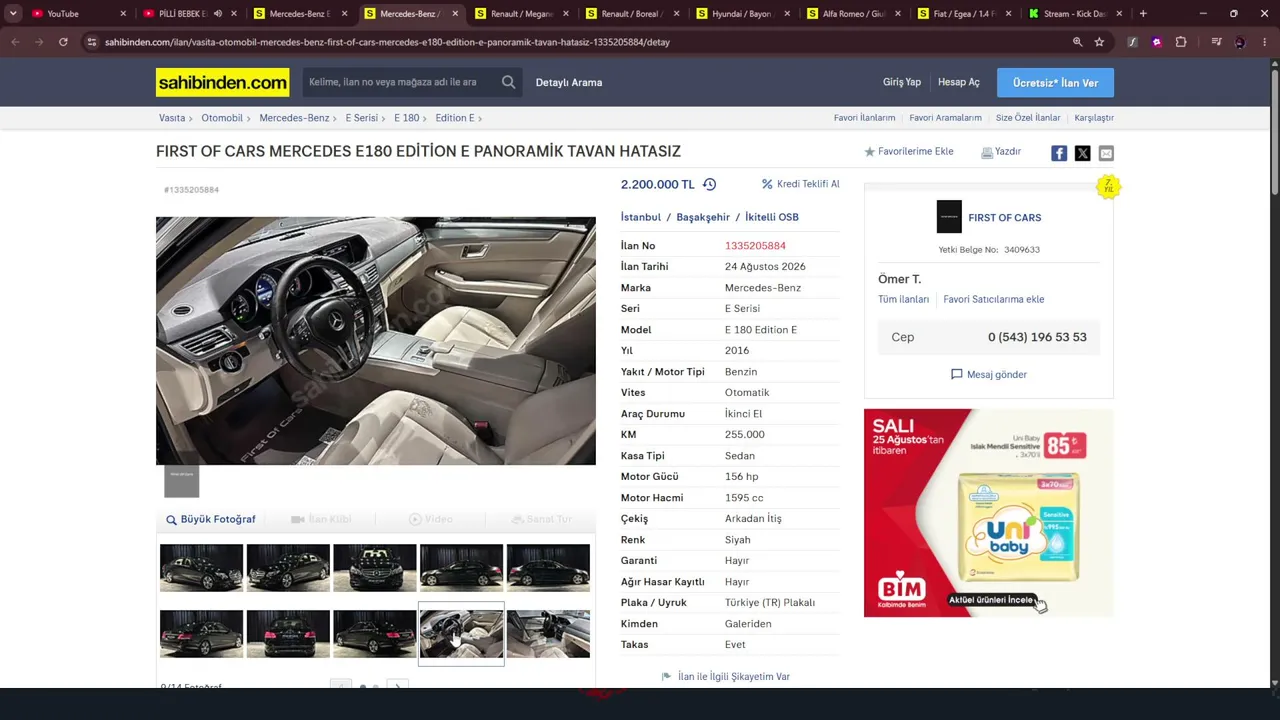Switch to the Alfa Romeo / Giulietta tab
1280x720 pixels.
pos(853,14)
